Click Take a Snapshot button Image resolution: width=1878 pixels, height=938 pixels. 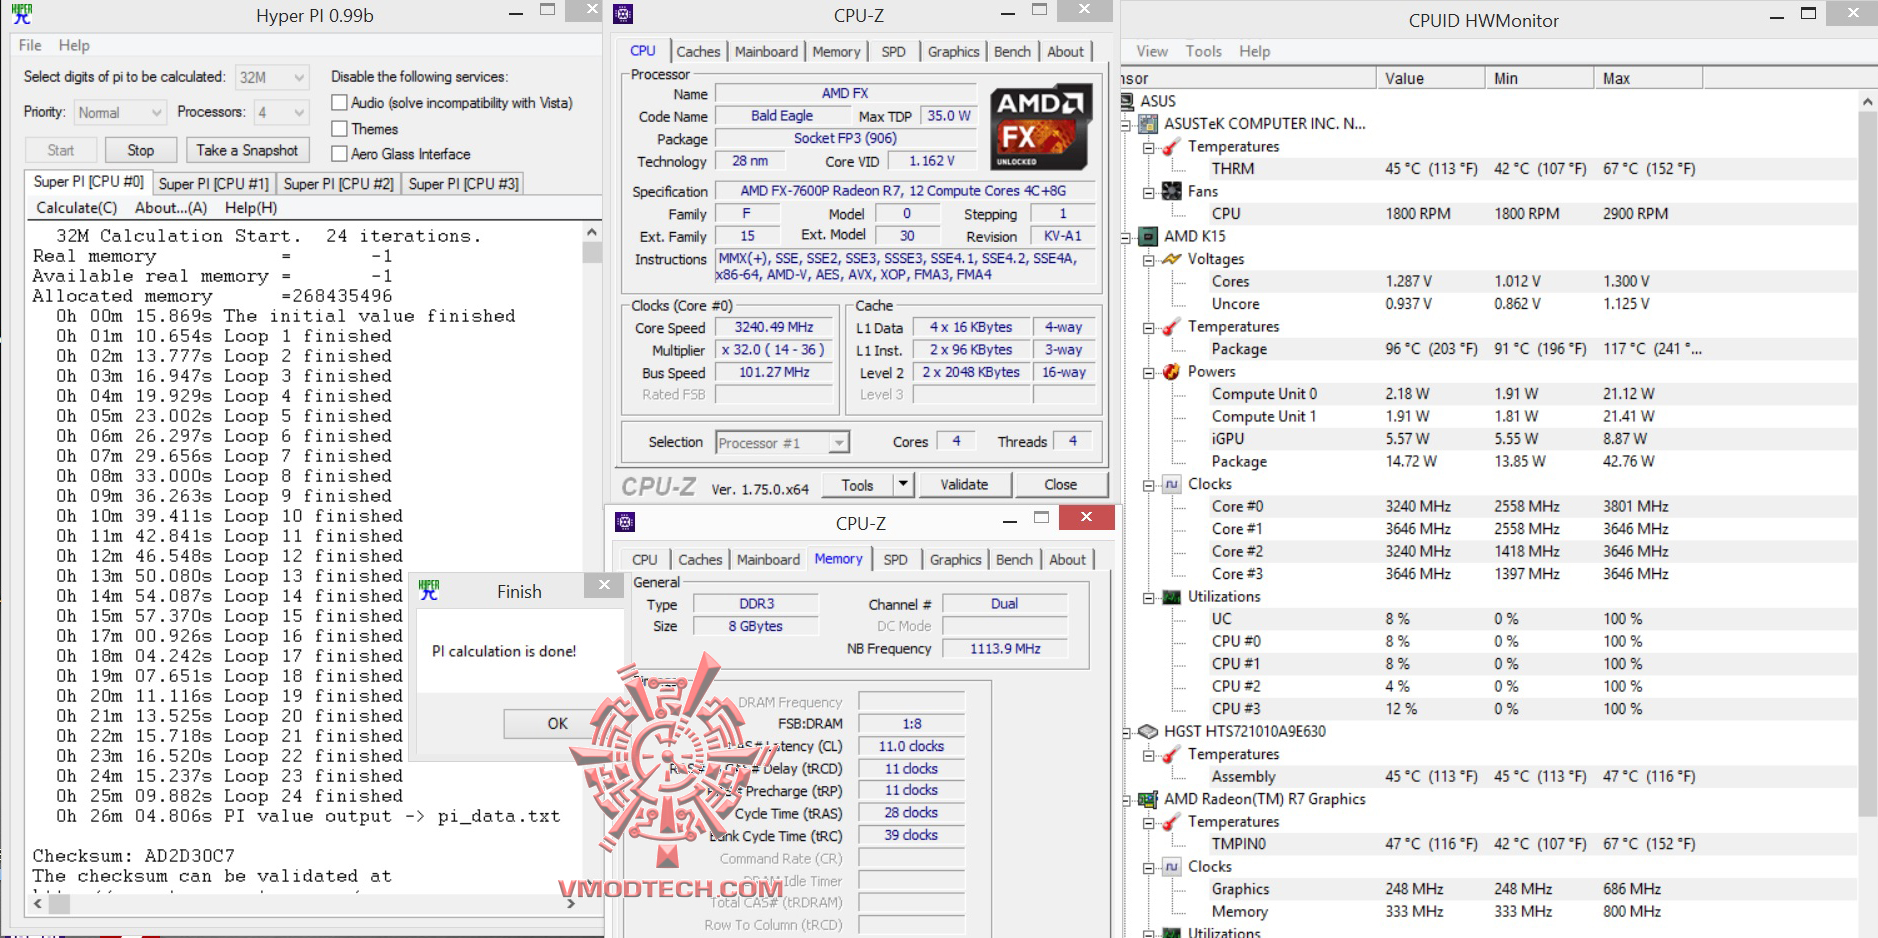tap(247, 150)
